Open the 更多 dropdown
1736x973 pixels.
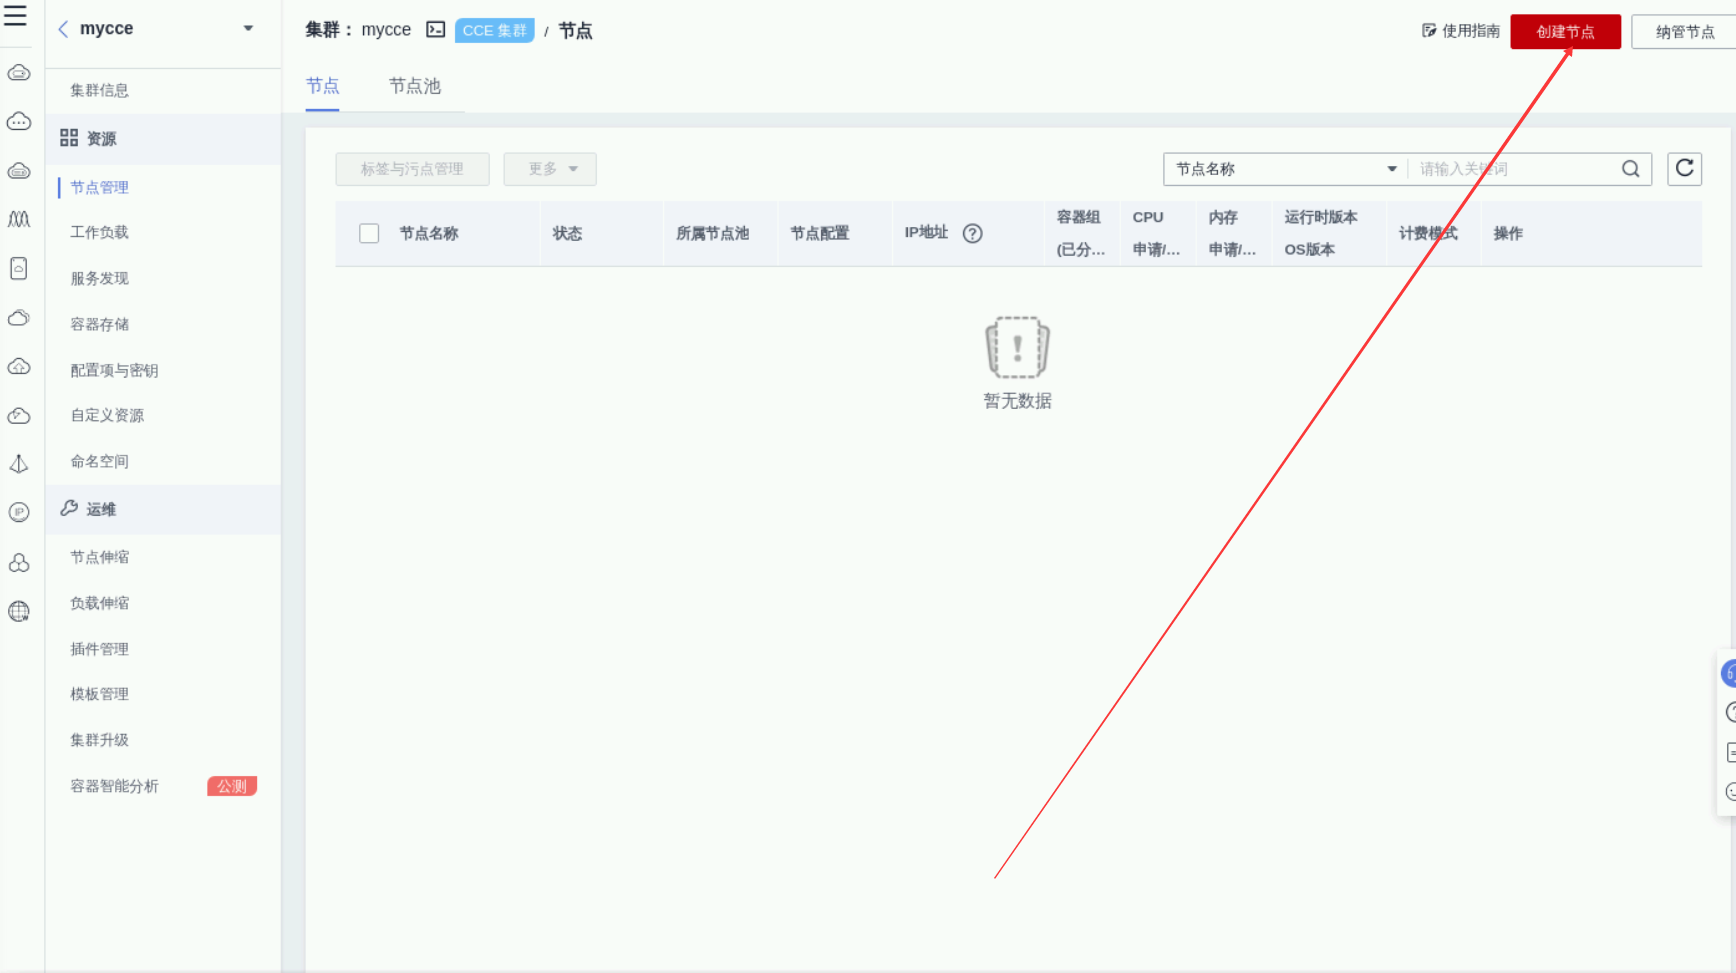(550, 169)
